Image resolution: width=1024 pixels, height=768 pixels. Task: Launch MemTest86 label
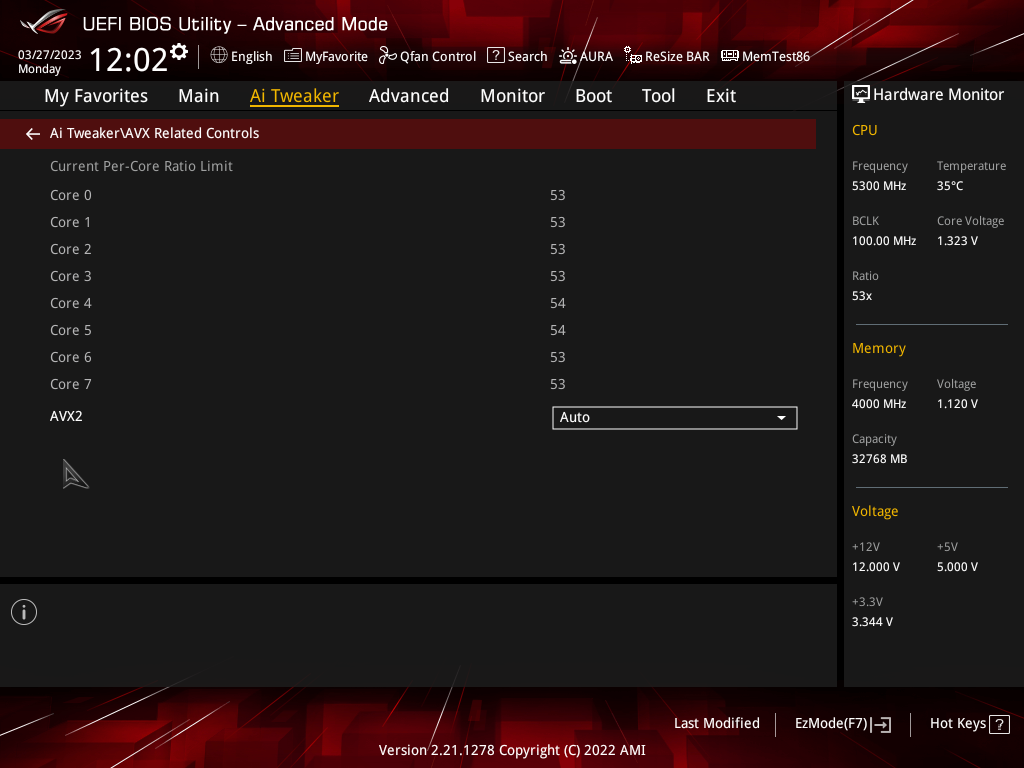776,57
